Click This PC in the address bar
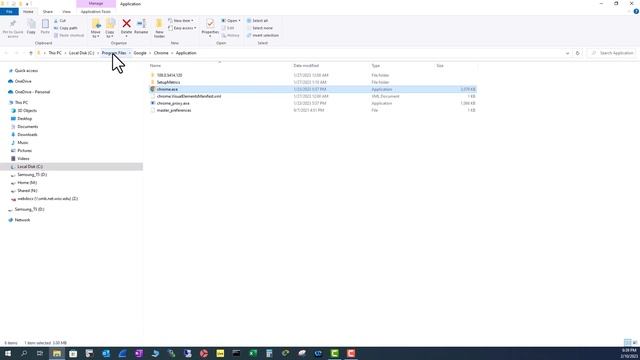This screenshot has height=360, width=640. pyautogui.click(x=55, y=53)
